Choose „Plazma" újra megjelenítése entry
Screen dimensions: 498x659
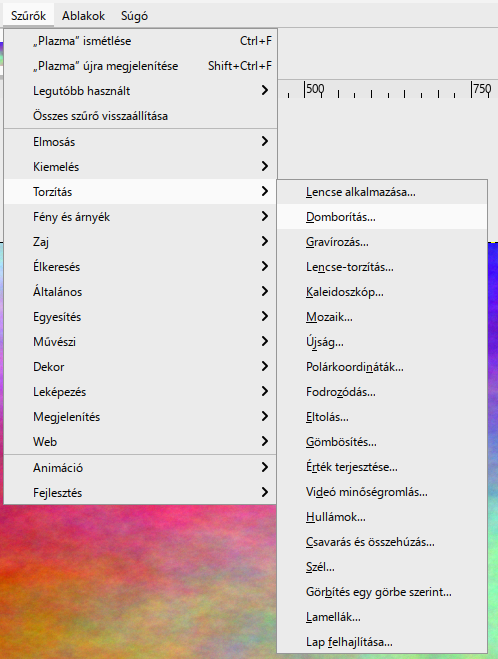[x=140, y=66]
